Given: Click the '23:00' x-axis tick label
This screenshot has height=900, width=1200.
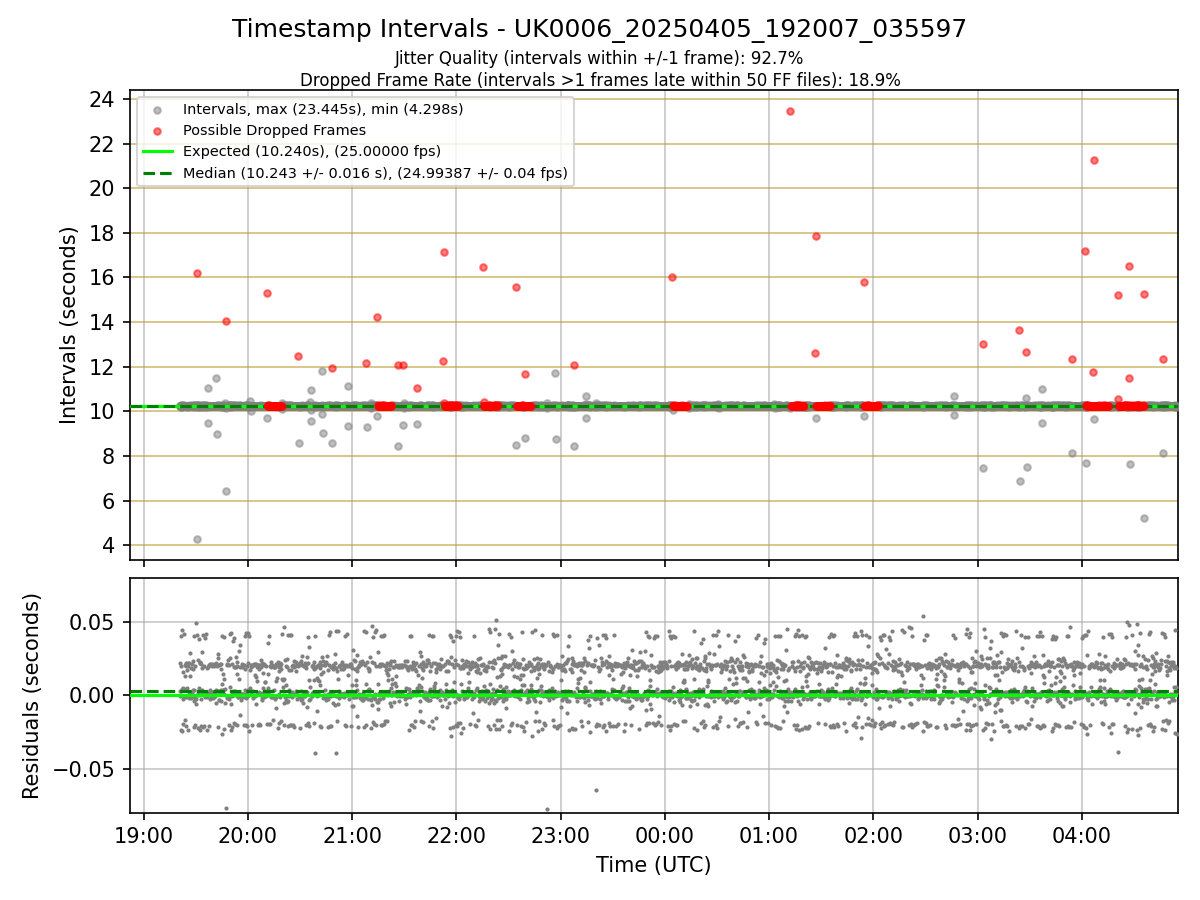Looking at the screenshot, I should [560, 834].
